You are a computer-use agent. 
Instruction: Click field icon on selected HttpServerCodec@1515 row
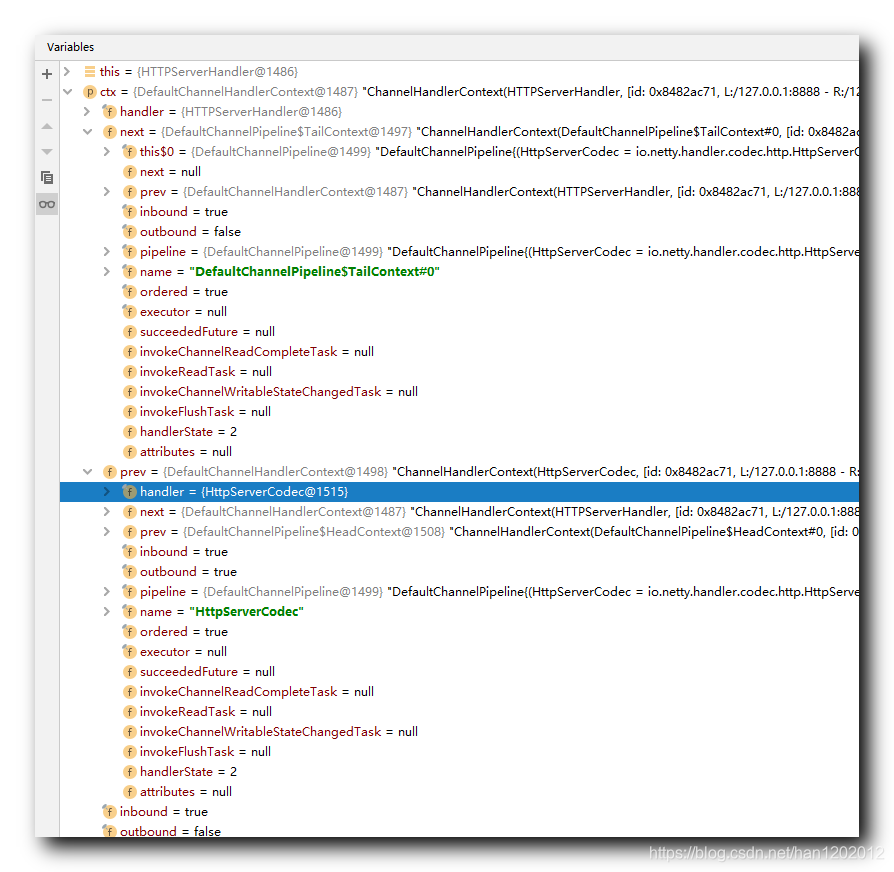[129, 491]
